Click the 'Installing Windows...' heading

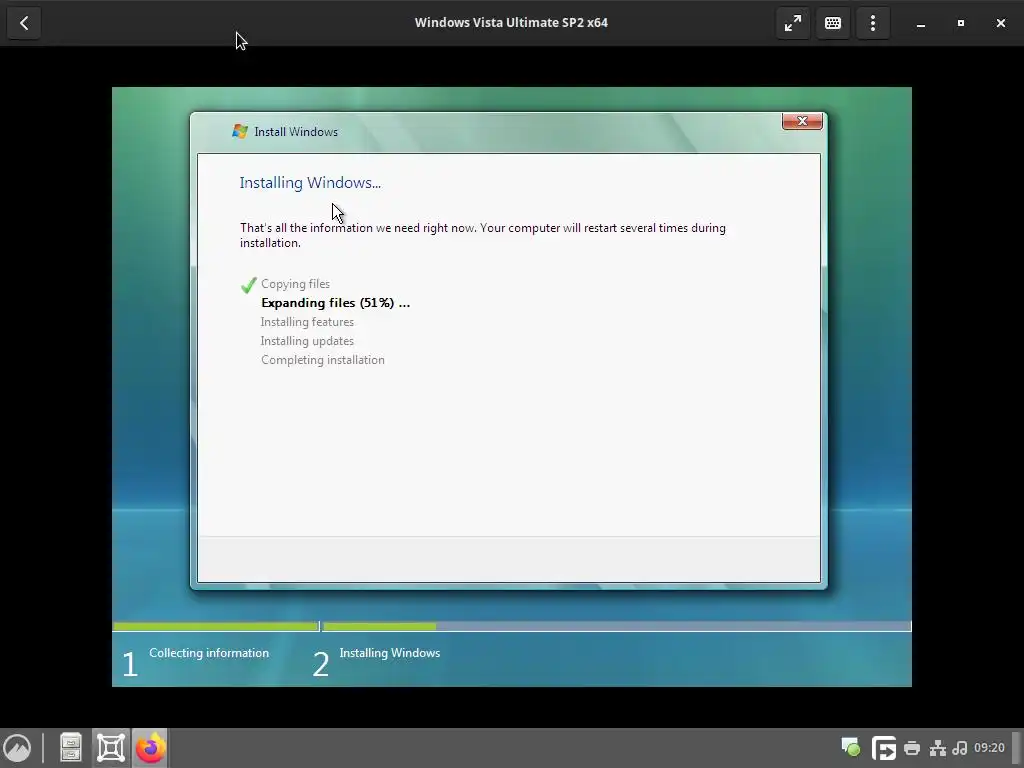pyautogui.click(x=310, y=182)
